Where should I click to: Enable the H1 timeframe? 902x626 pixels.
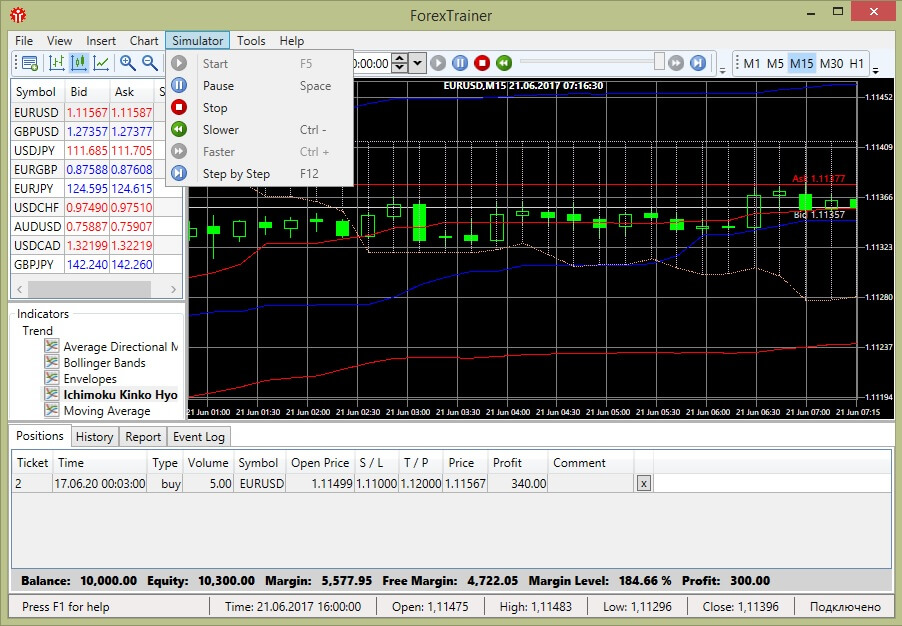[x=857, y=63]
